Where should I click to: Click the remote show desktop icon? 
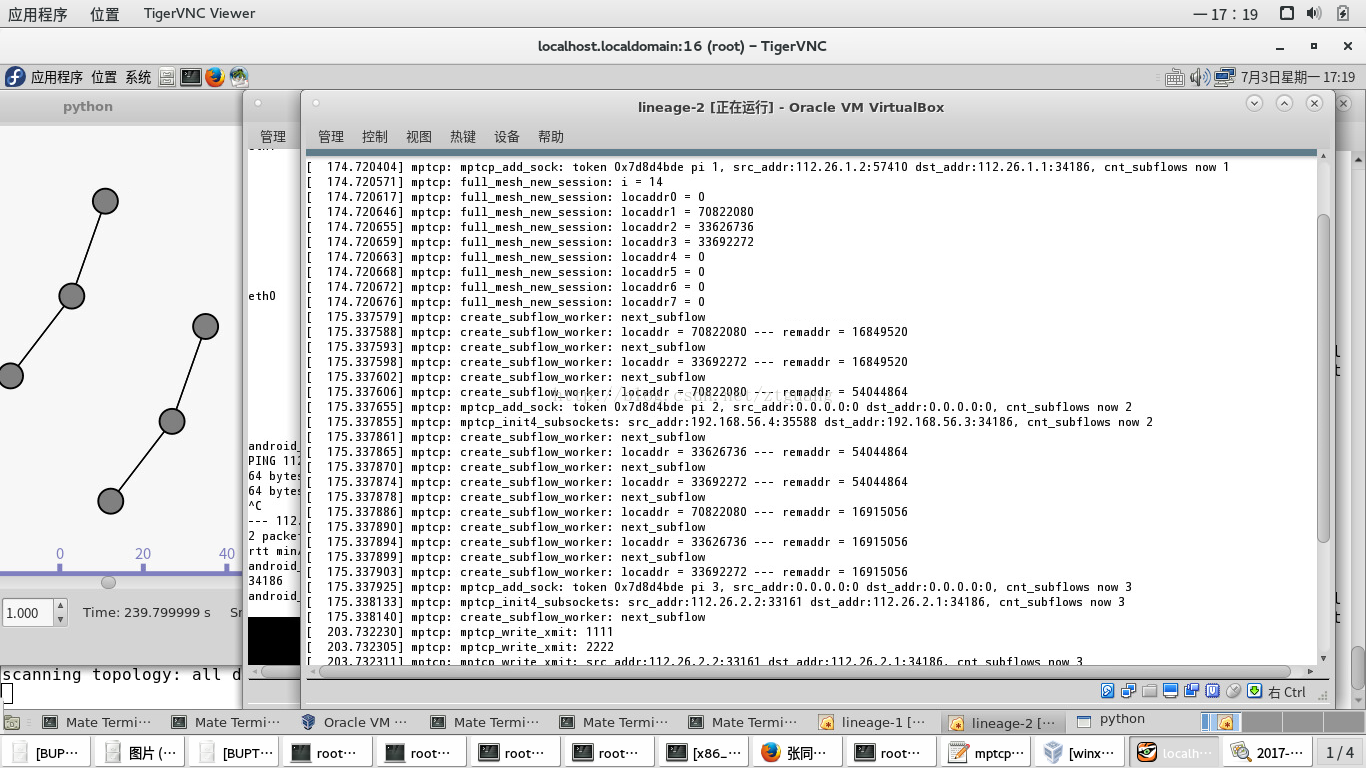[x=12, y=722]
